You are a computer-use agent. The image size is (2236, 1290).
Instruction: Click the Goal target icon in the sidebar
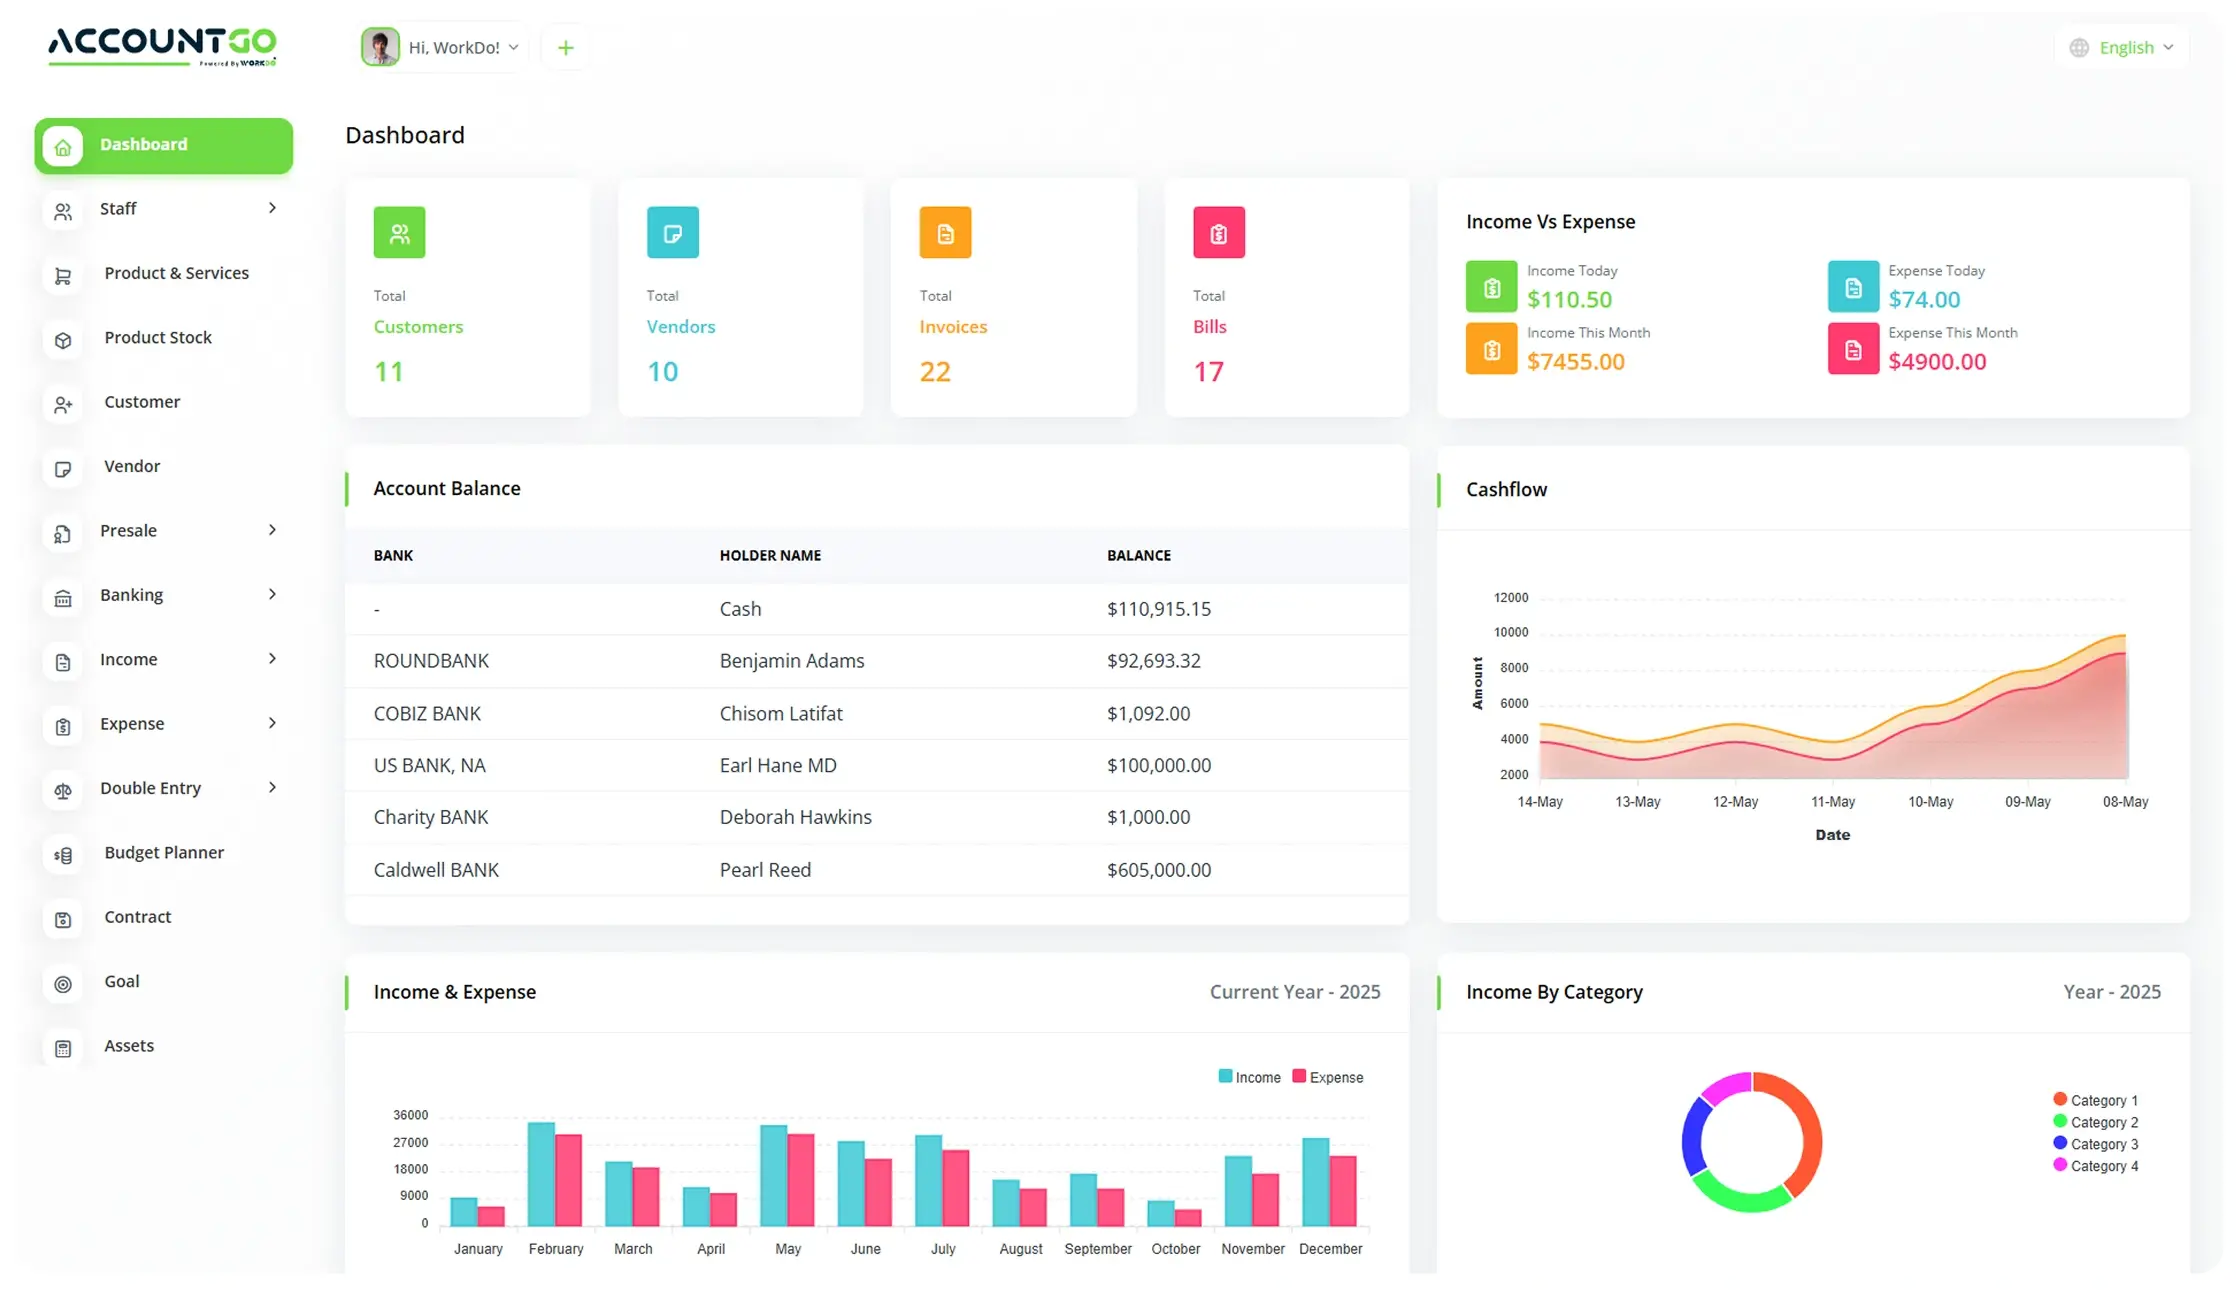[63, 984]
